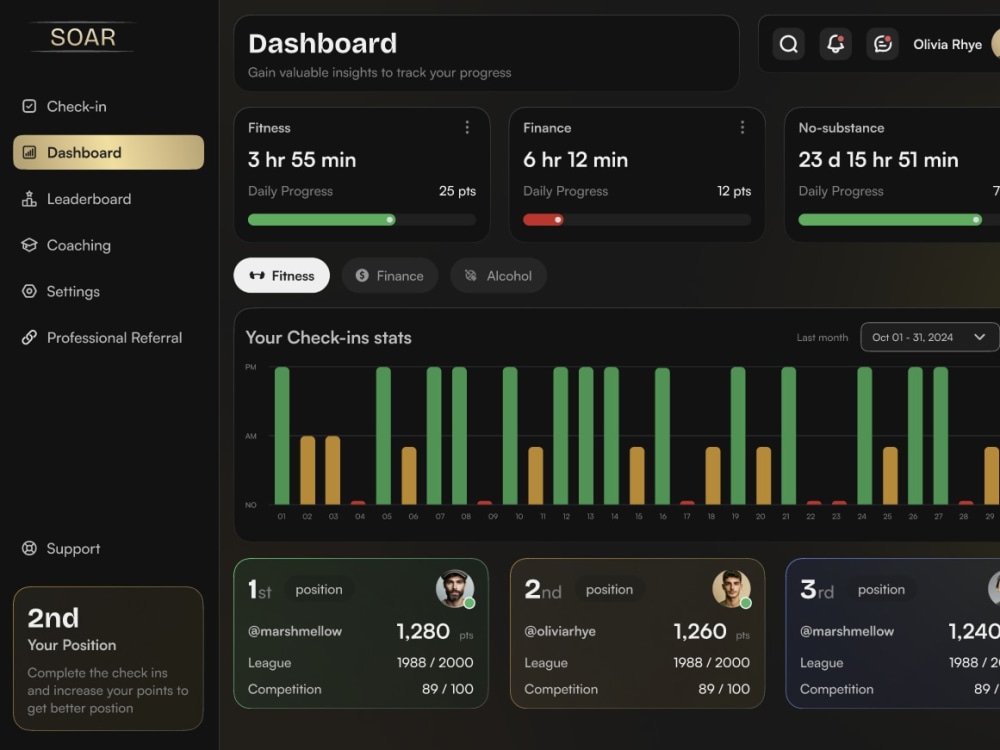Click the SOAR logo

point(83,37)
